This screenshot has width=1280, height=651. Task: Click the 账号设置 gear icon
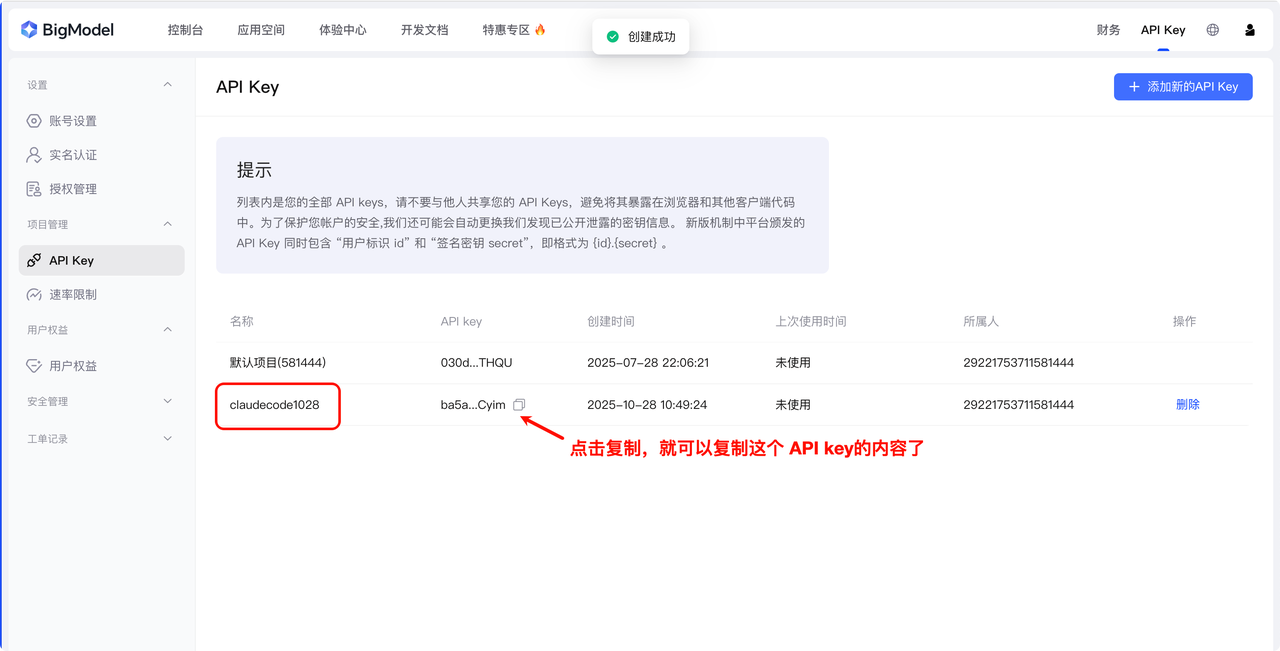(34, 121)
